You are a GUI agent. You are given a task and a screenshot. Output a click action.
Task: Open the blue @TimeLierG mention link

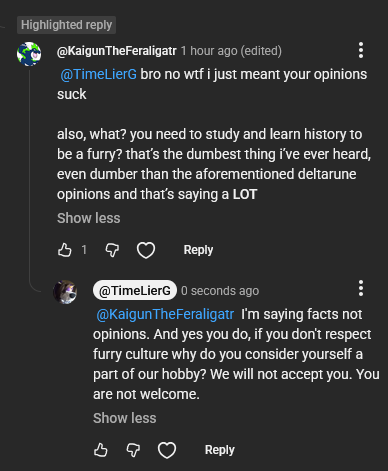click(x=99, y=74)
